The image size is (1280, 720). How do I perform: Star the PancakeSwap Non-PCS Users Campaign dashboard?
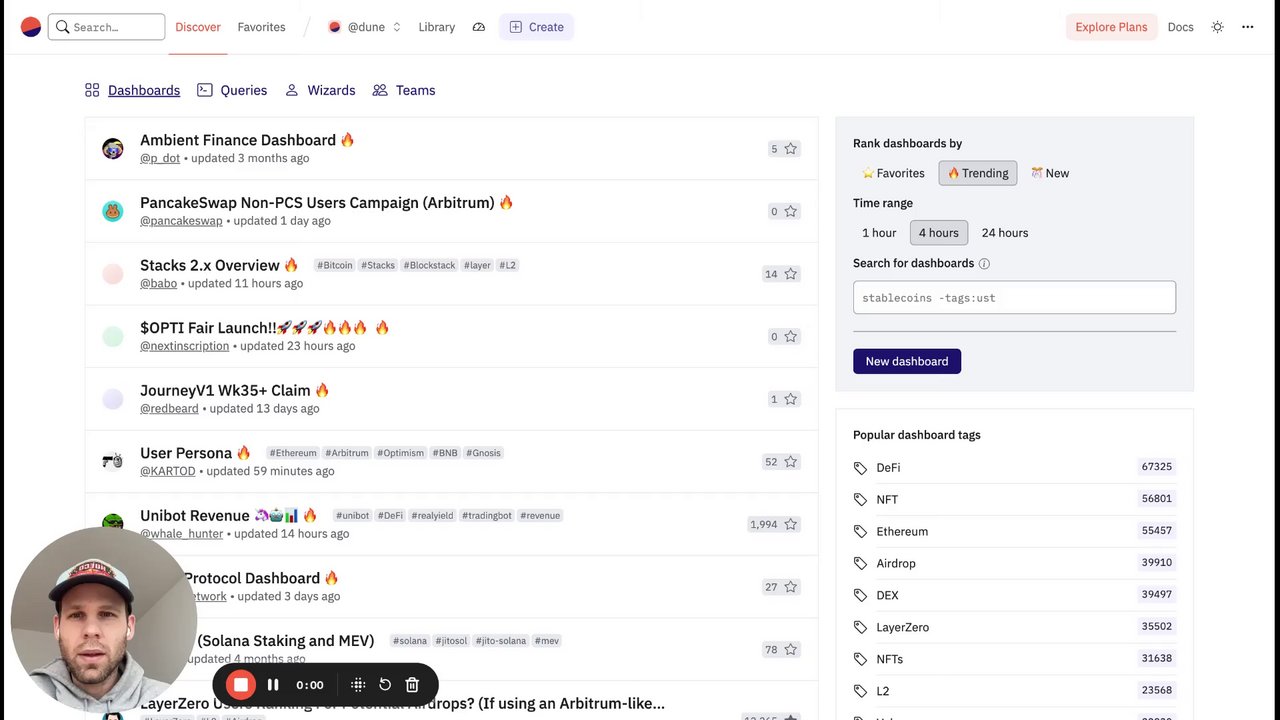point(790,211)
